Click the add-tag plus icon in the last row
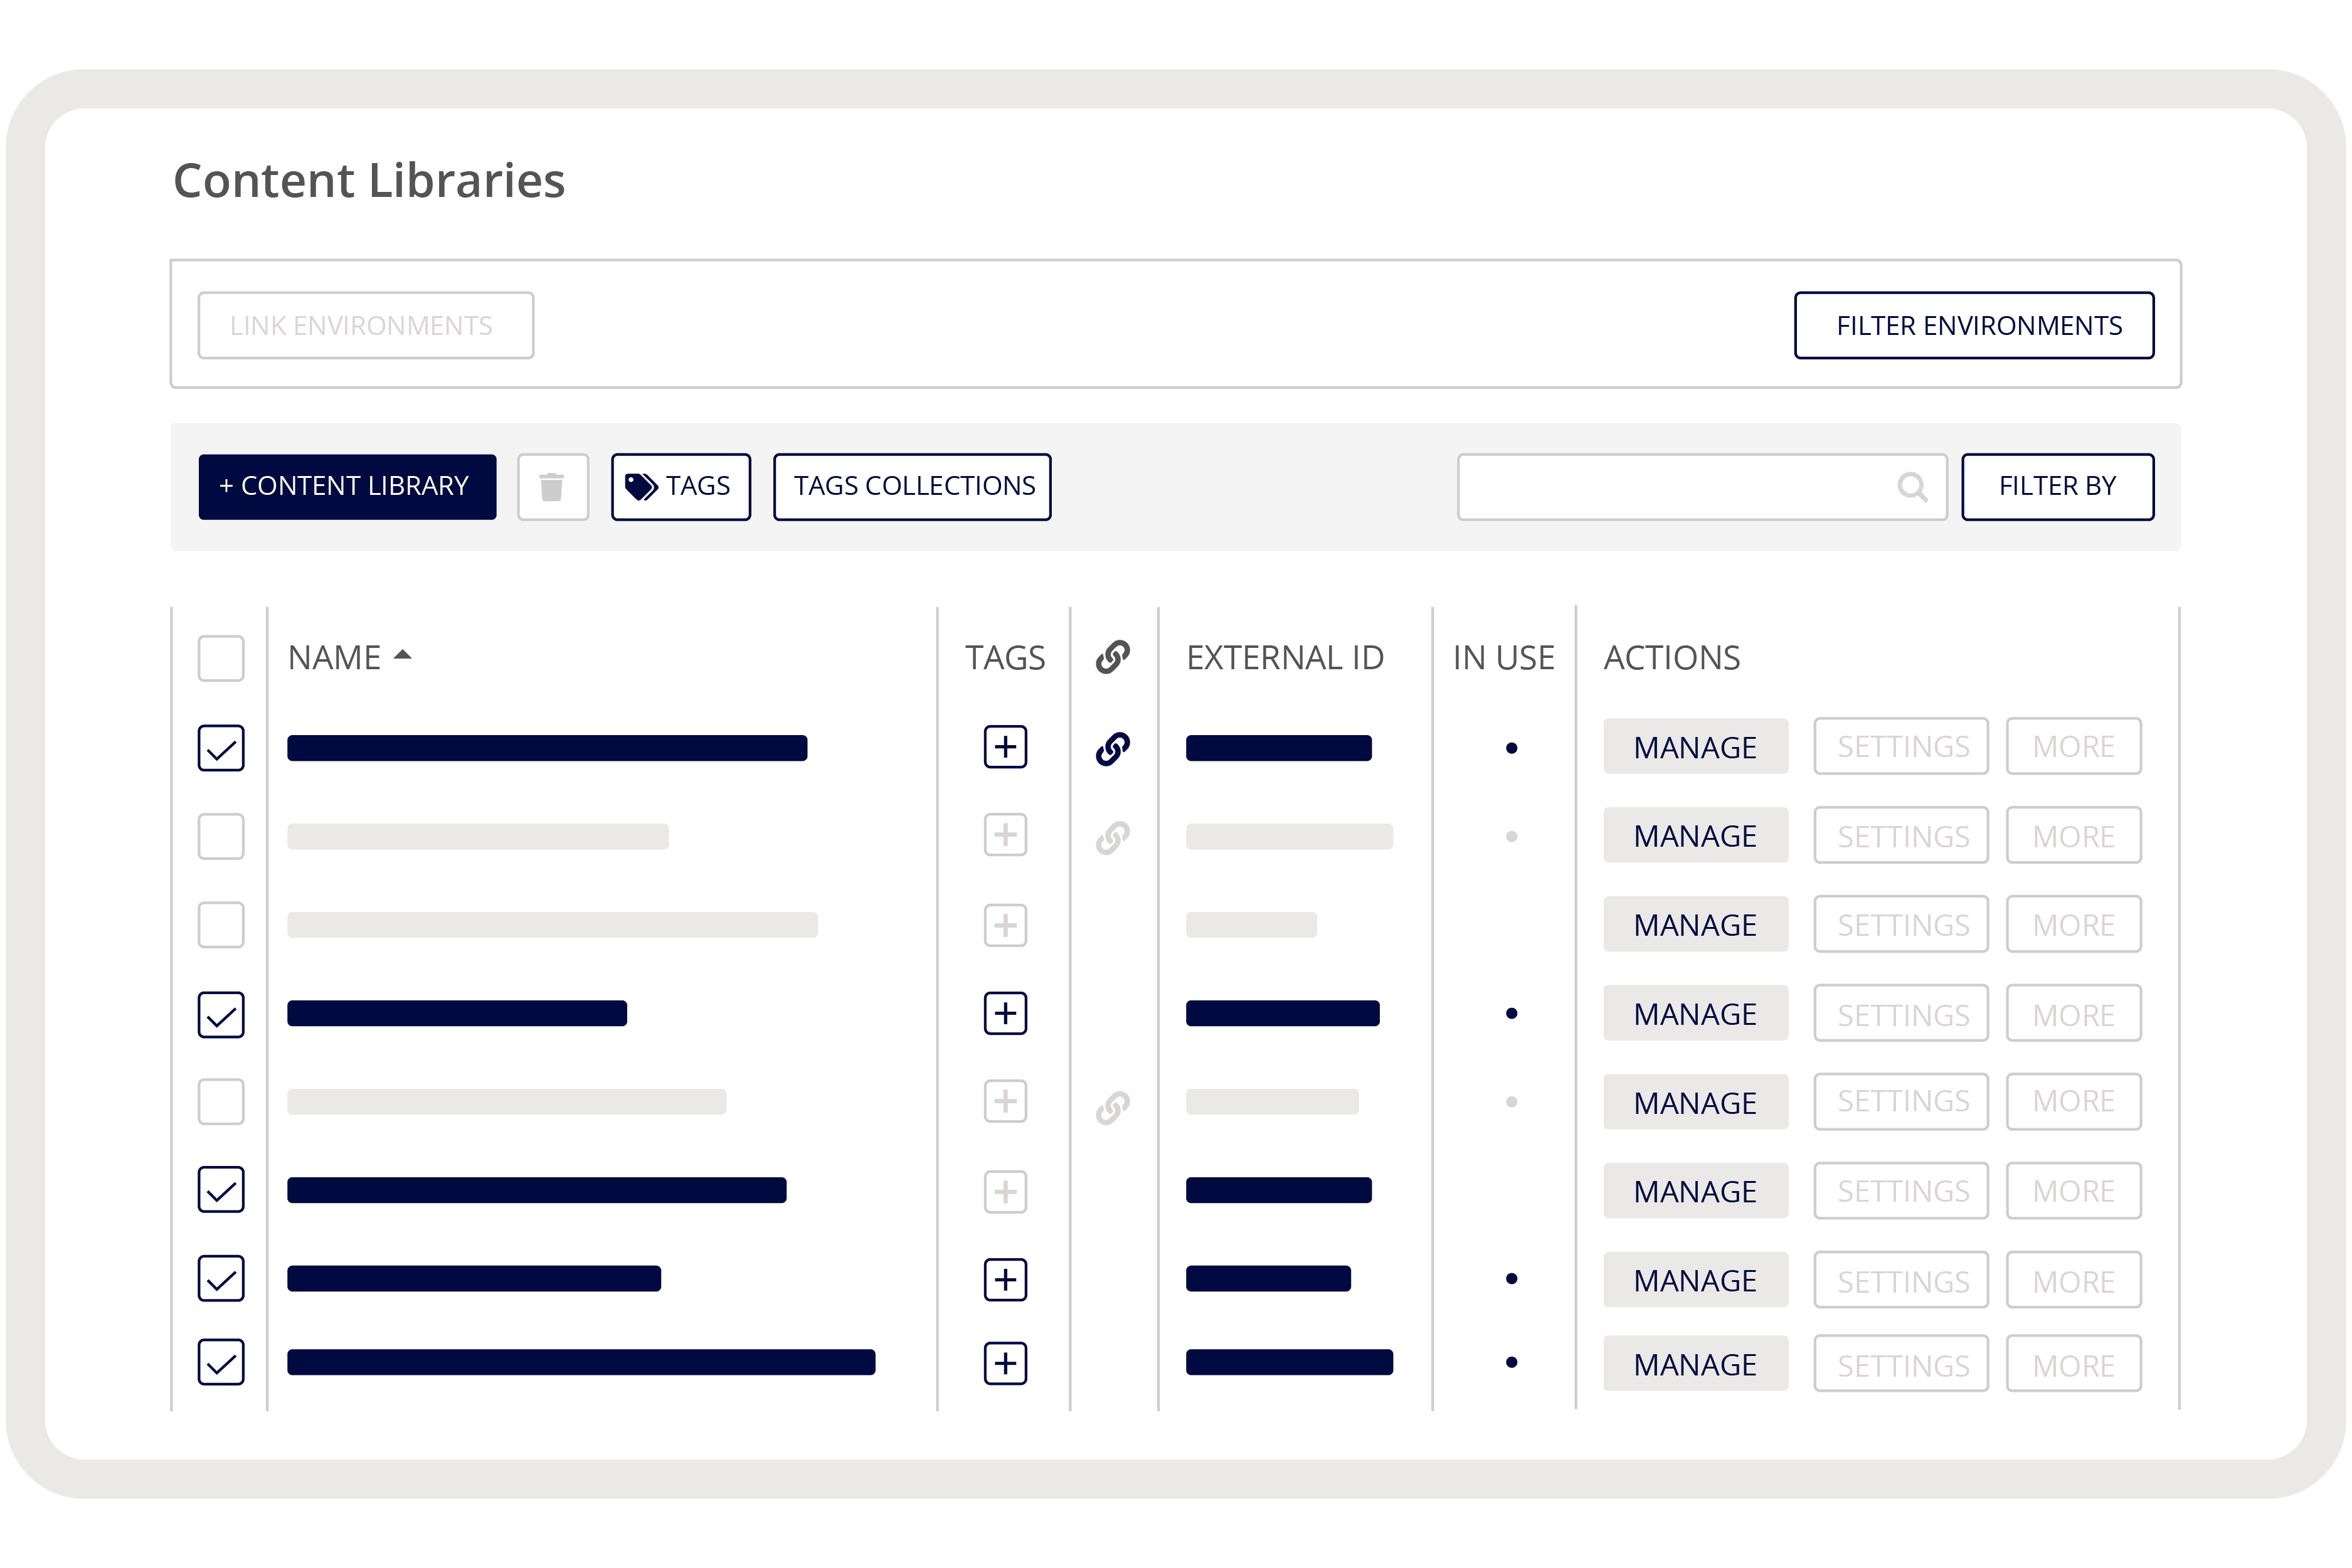 coord(1005,1363)
